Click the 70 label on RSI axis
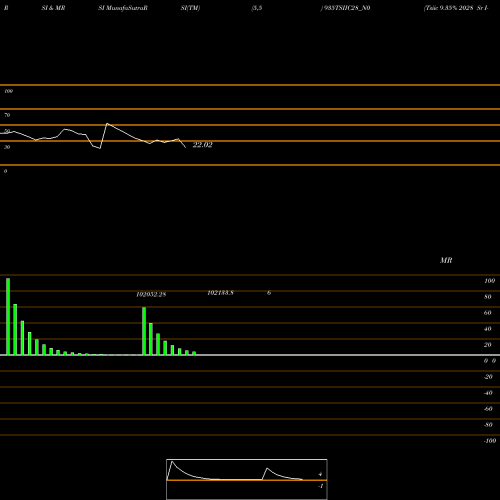Image resolution: width=500 pixels, height=500 pixels. (x=7, y=115)
